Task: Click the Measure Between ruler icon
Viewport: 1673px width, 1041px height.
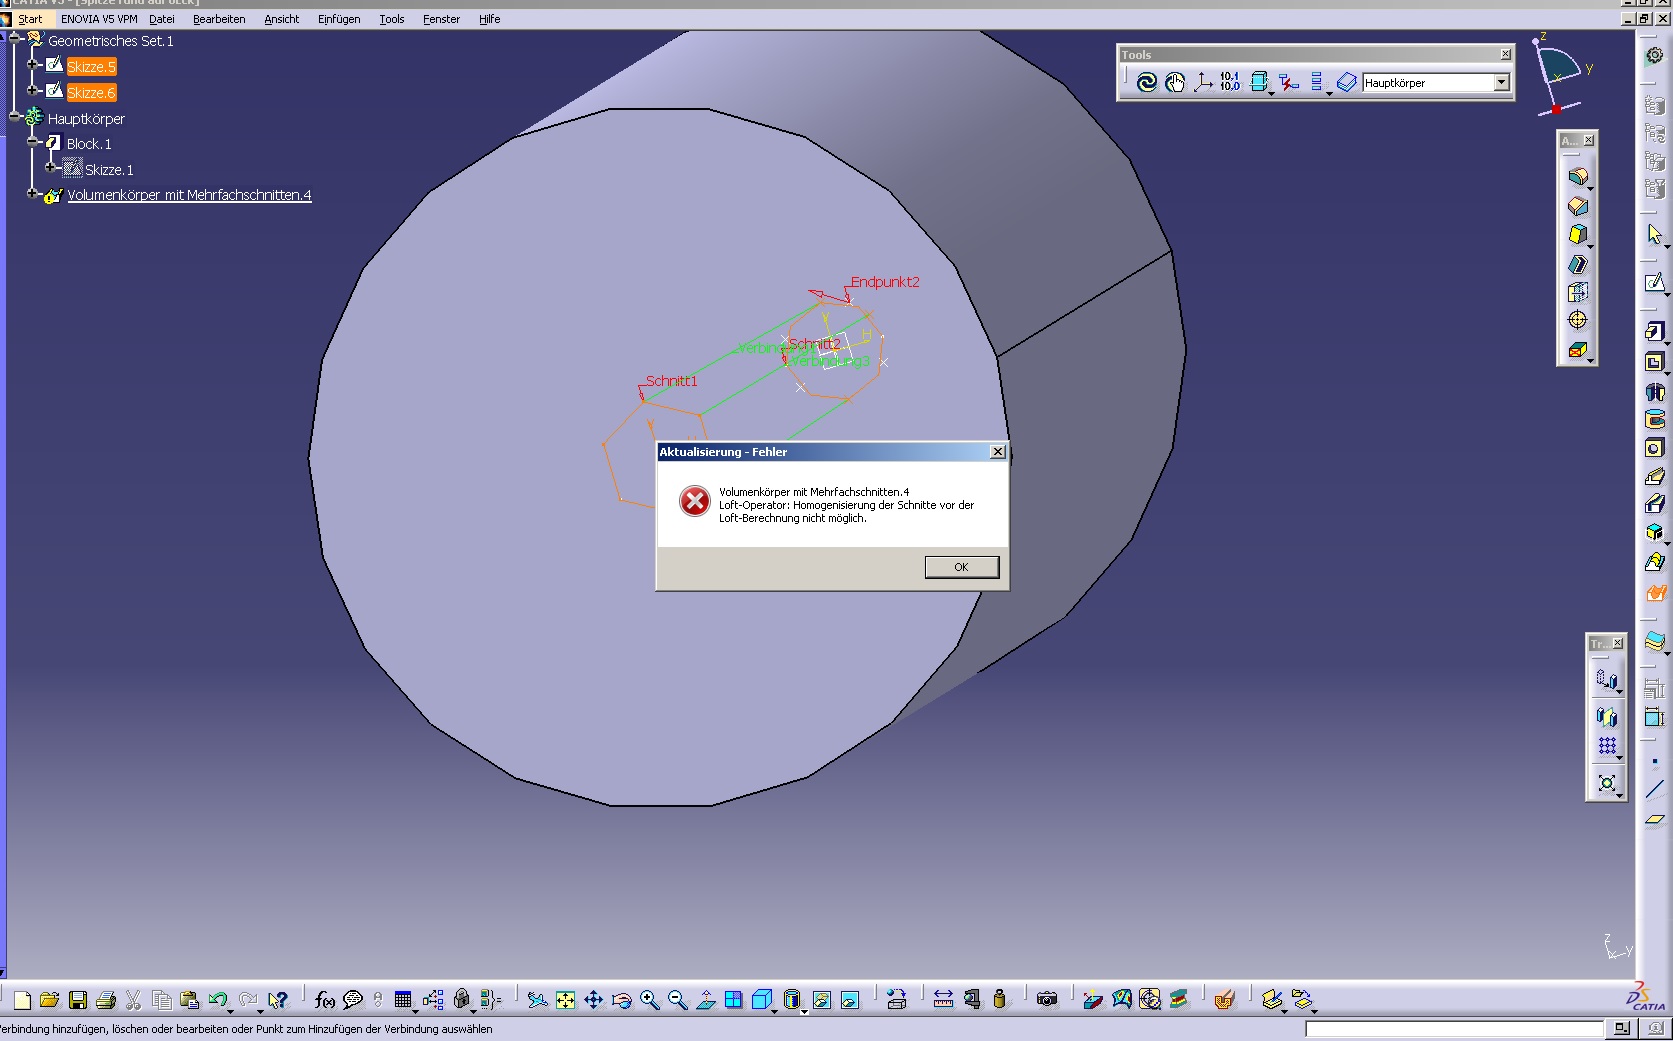Action: point(943,1000)
